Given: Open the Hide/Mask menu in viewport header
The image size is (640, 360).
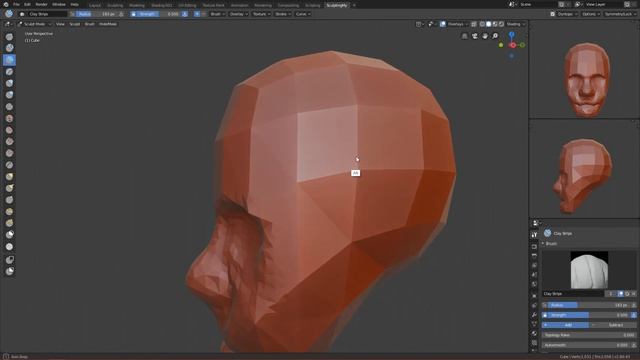Looking at the screenshot, I should [108, 24].
